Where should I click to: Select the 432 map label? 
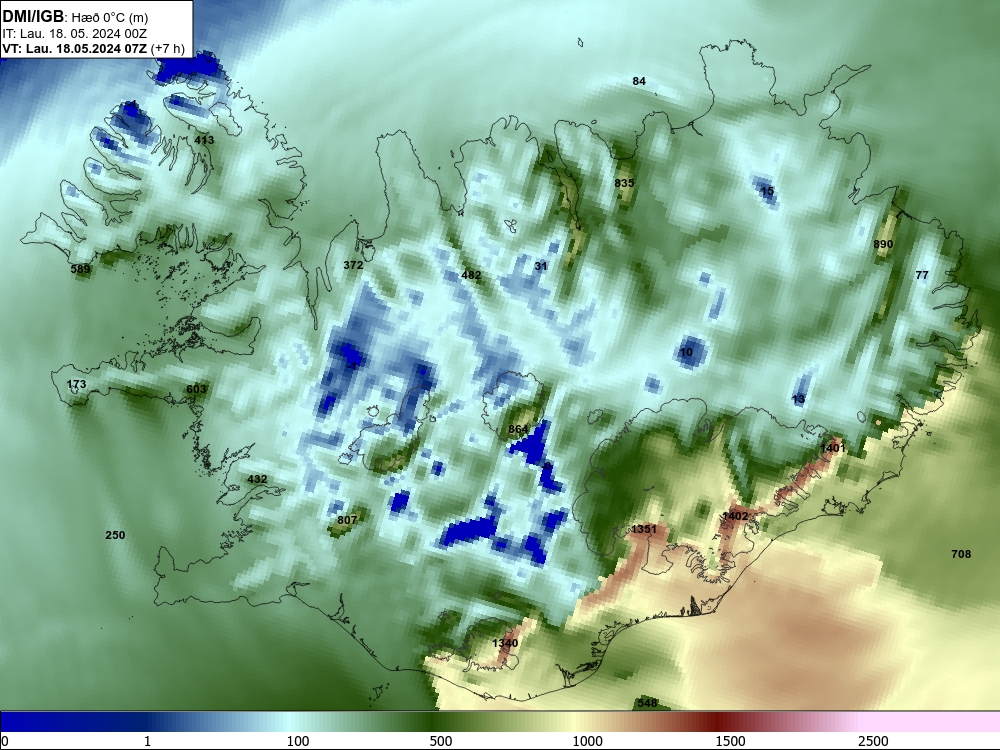(x=258, y=480)
